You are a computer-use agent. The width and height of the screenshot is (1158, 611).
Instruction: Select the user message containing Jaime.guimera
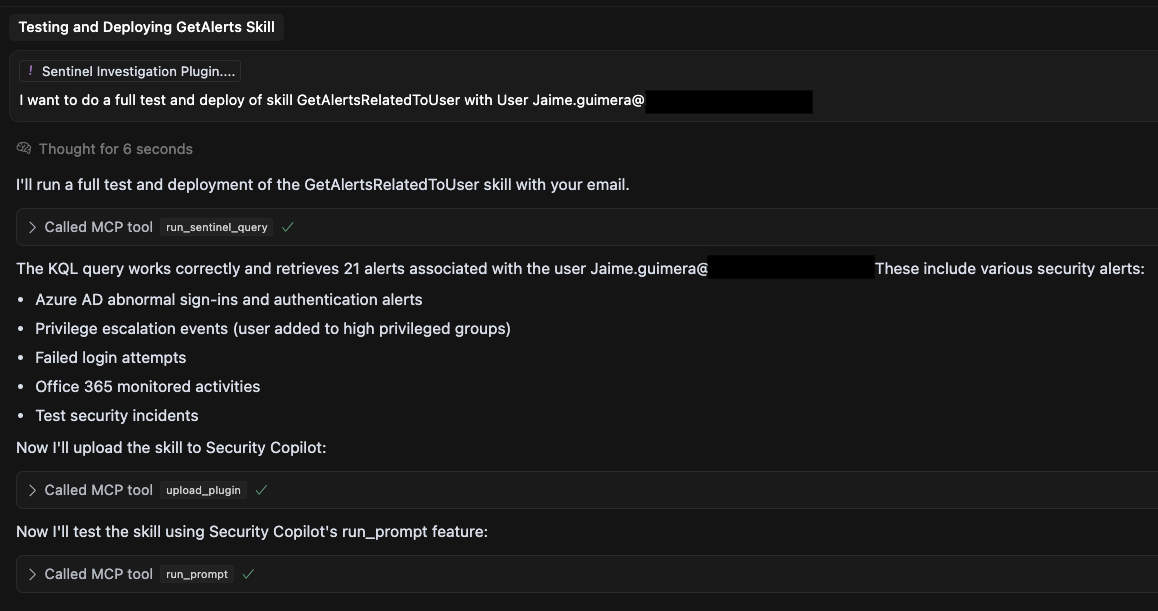click(330, 100)
